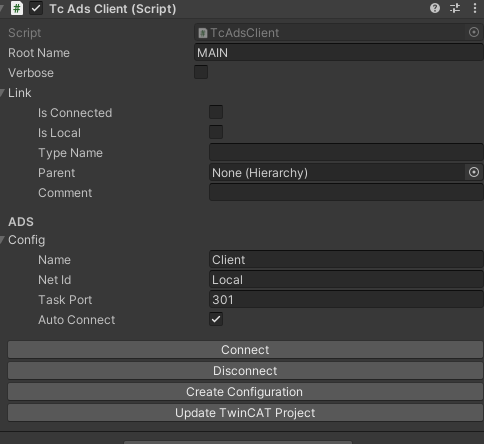Toggle the Is Connected checkbox

[x=216, y=112]
